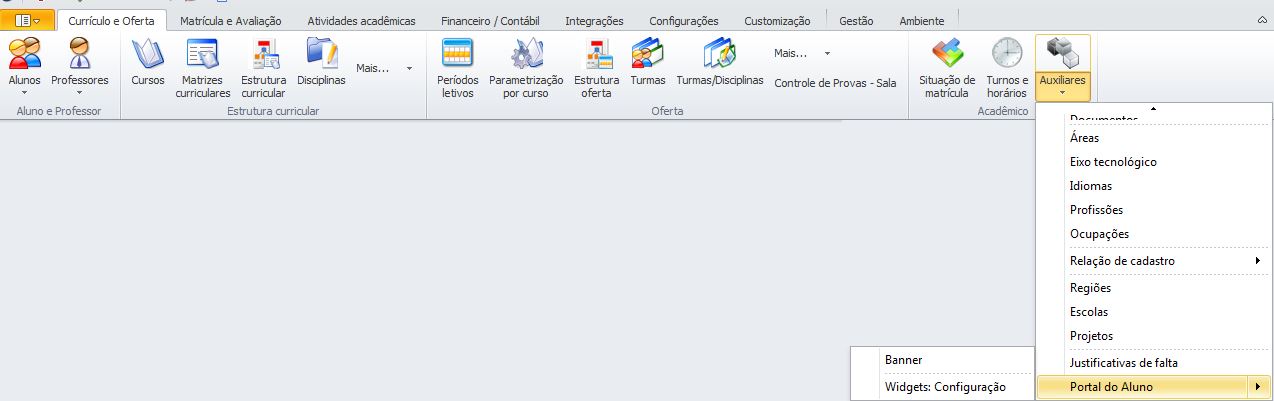The height and width of the screenshot is (401, 1274).
Task: Open the Alunos icon
Action: pyautogui.click(x=25, y=52)
